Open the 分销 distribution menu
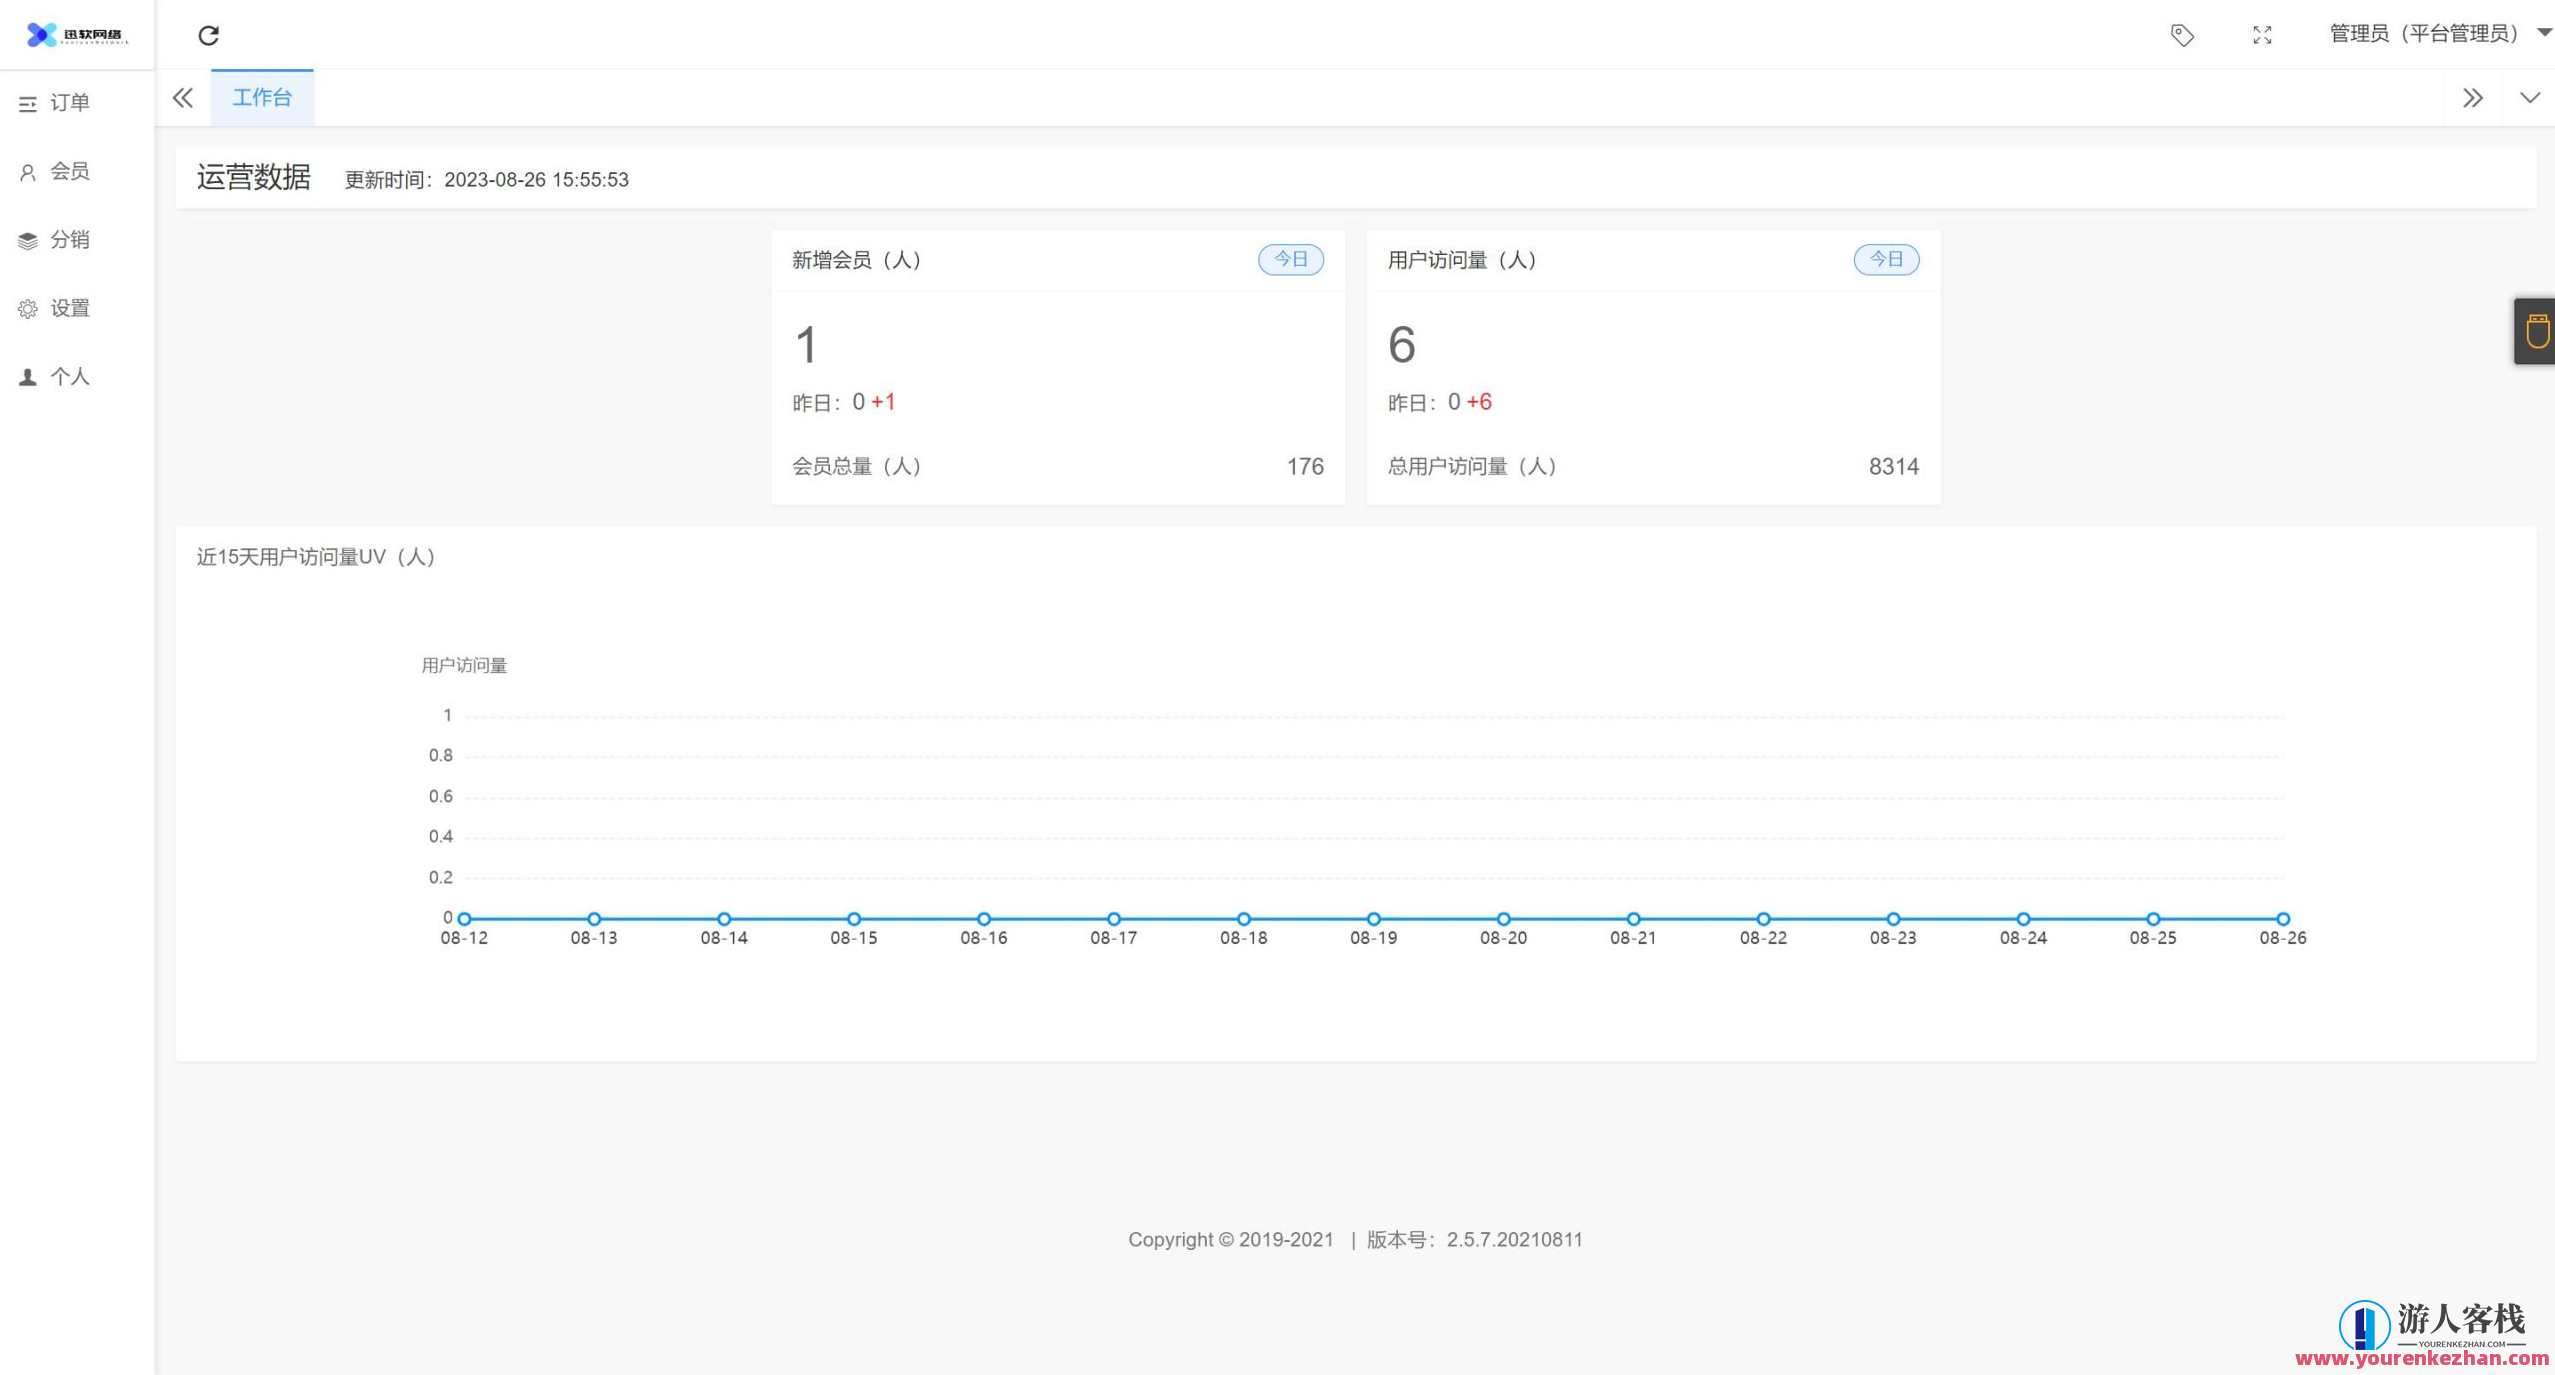Image resolution: width=2555 pixels, height=1375 pixels. pos(69,240)
